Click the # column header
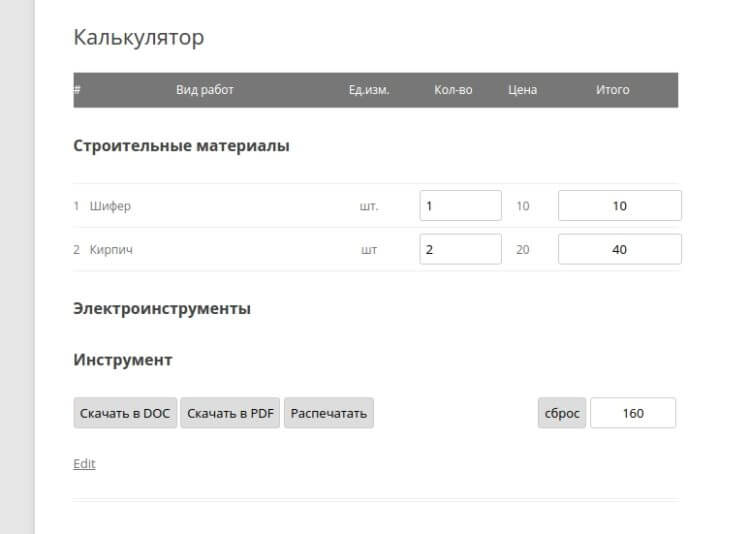Screen dimensions: 750x534 point(77,90)
